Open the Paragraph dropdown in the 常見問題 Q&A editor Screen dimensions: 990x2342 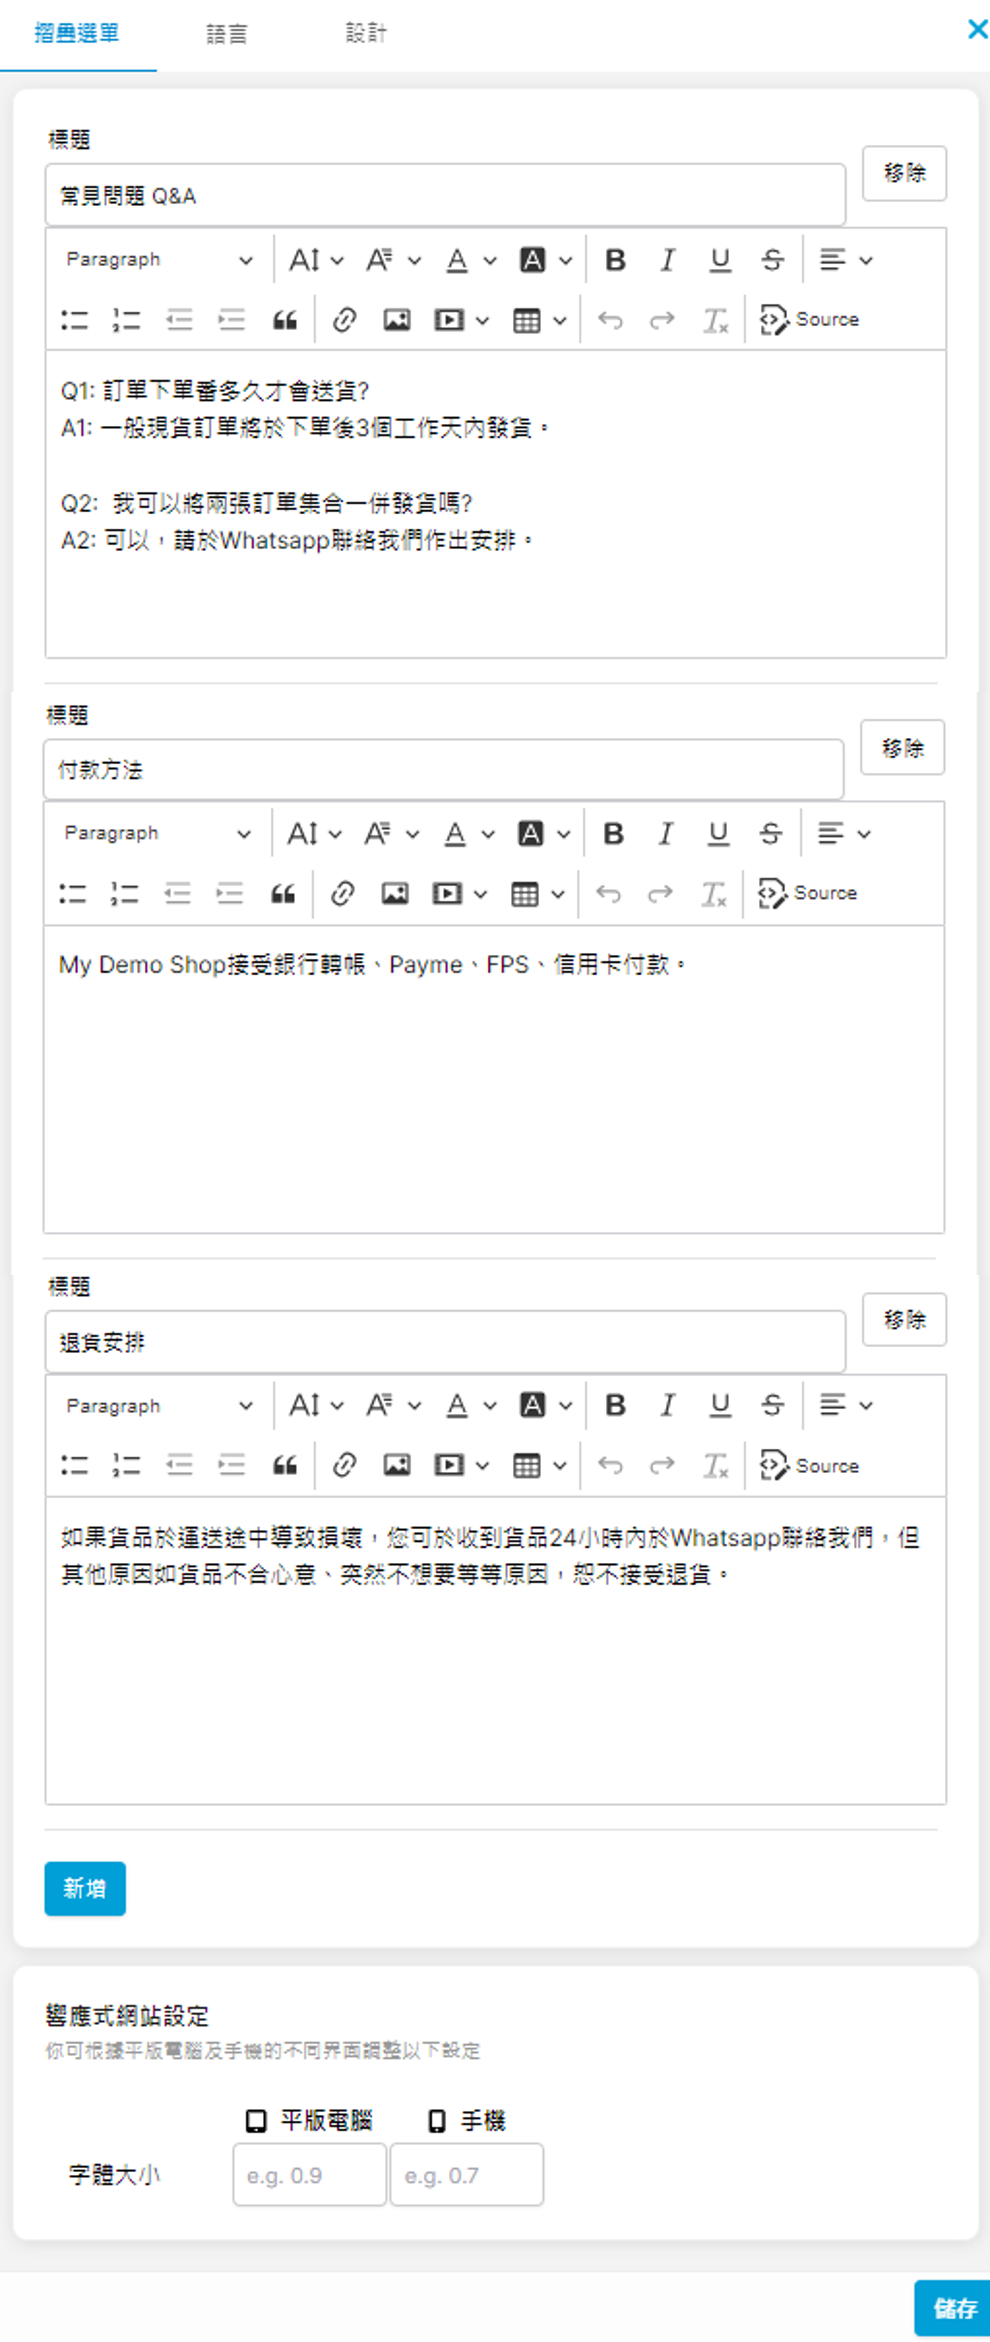tap(159, 260)
